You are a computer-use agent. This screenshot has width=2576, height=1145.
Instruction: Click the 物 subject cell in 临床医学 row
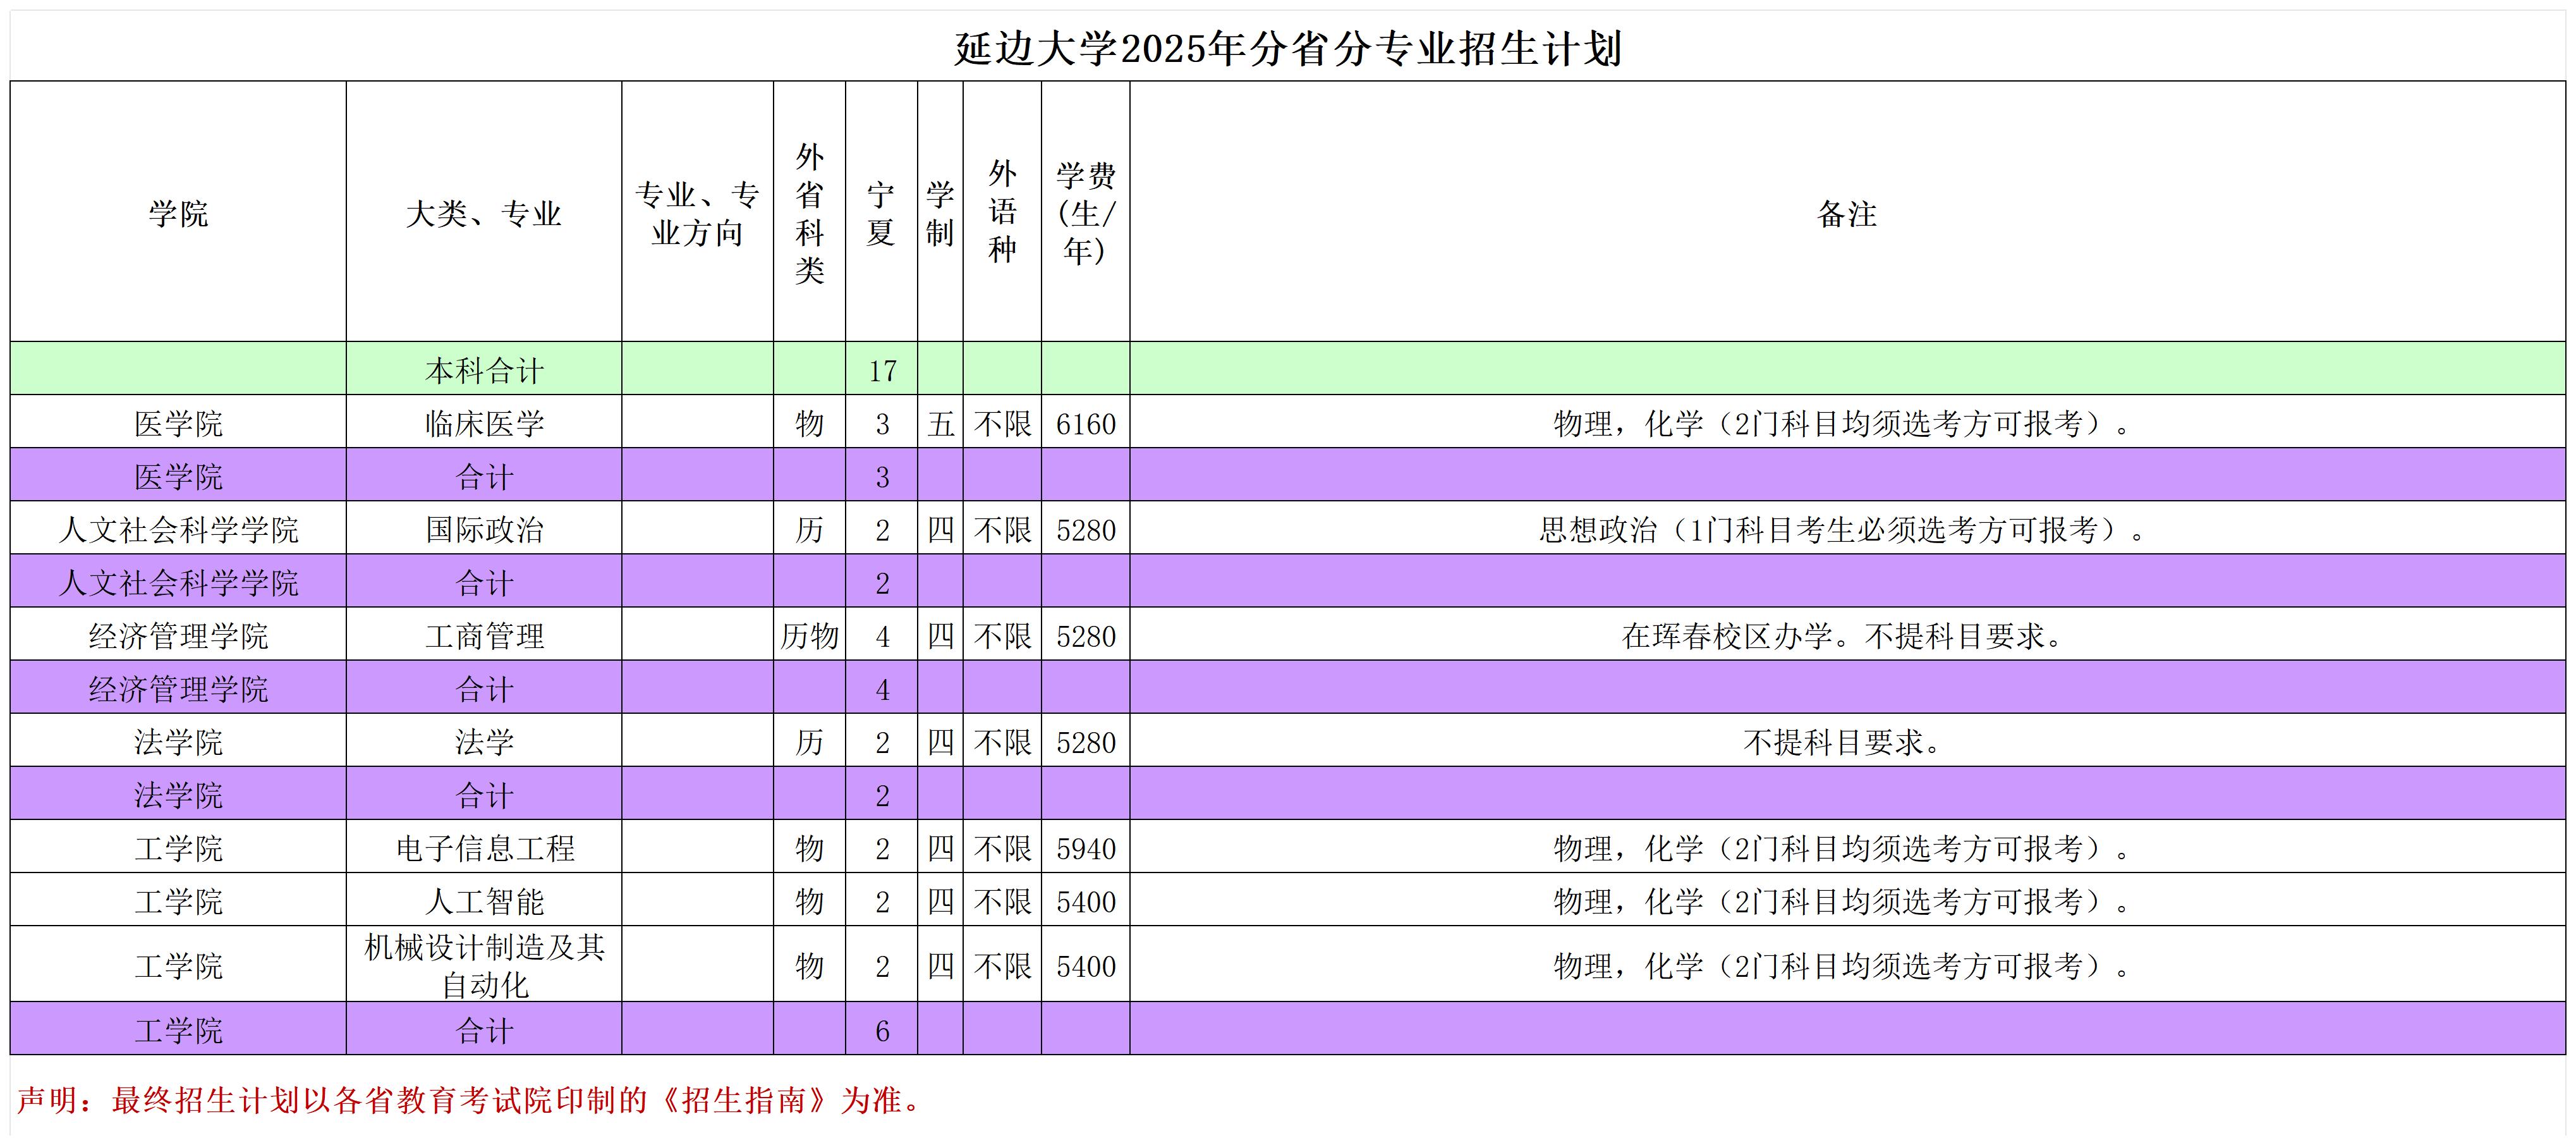coord(809,422)
